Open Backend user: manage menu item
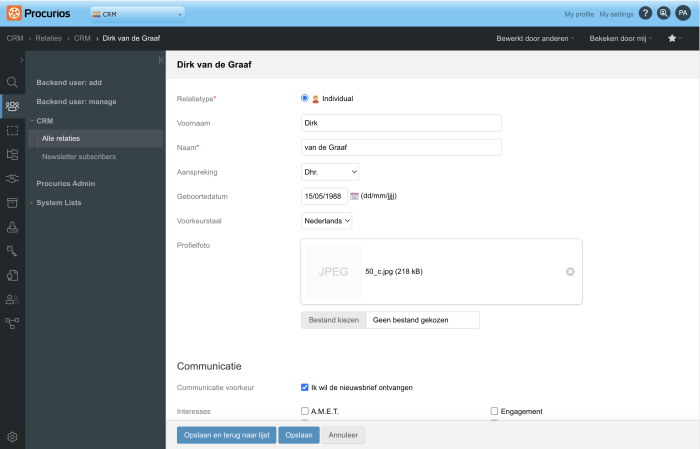The height and width of the screenshot is (449, 700). pyautogui.click(x=76, y=102)
